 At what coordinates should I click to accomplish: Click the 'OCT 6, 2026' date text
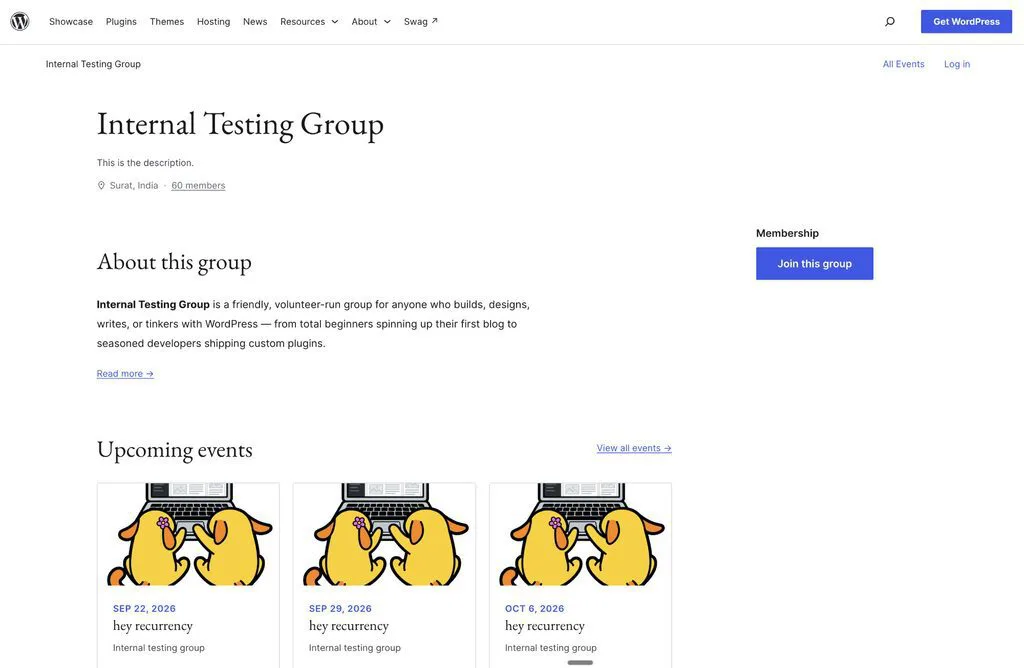coord(534,609)
